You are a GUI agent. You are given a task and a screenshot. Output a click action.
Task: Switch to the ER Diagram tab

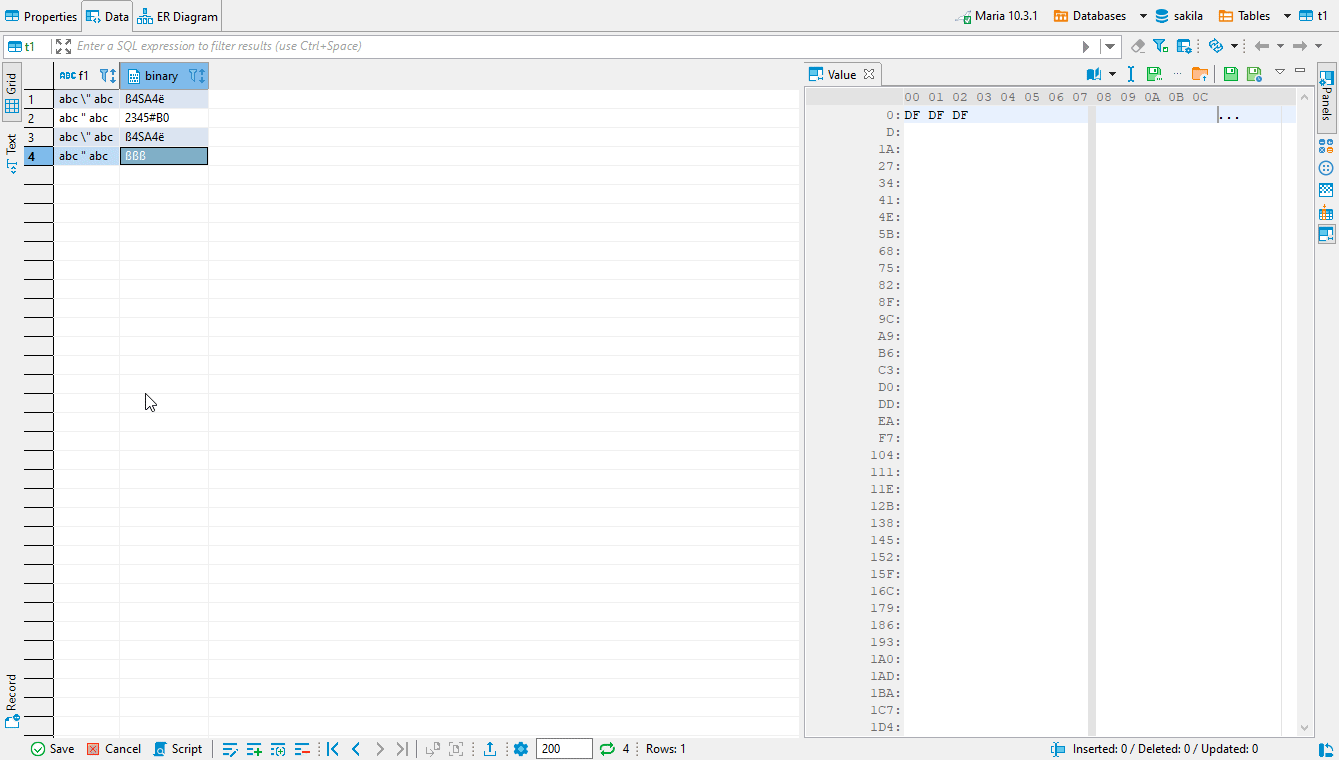[x=178, y=16]
